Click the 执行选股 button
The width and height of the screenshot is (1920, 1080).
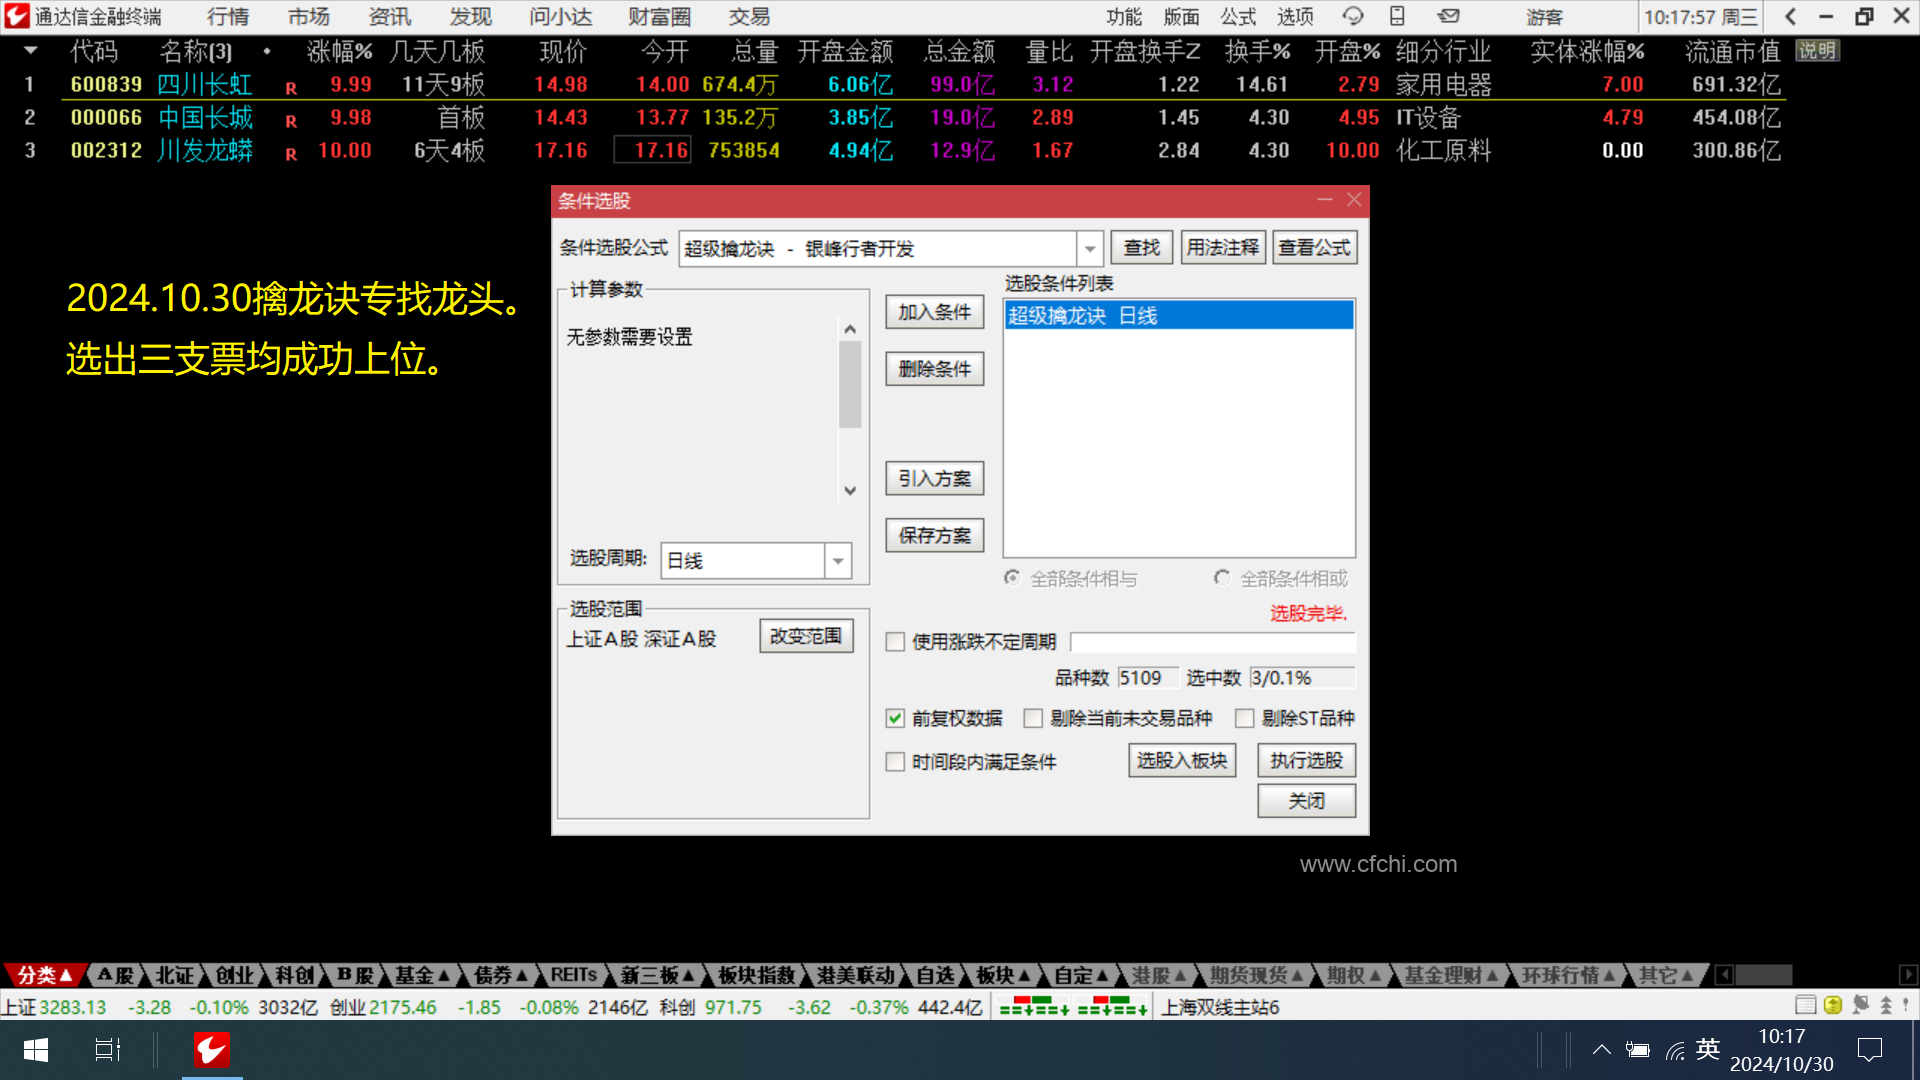pos(1306,761)
